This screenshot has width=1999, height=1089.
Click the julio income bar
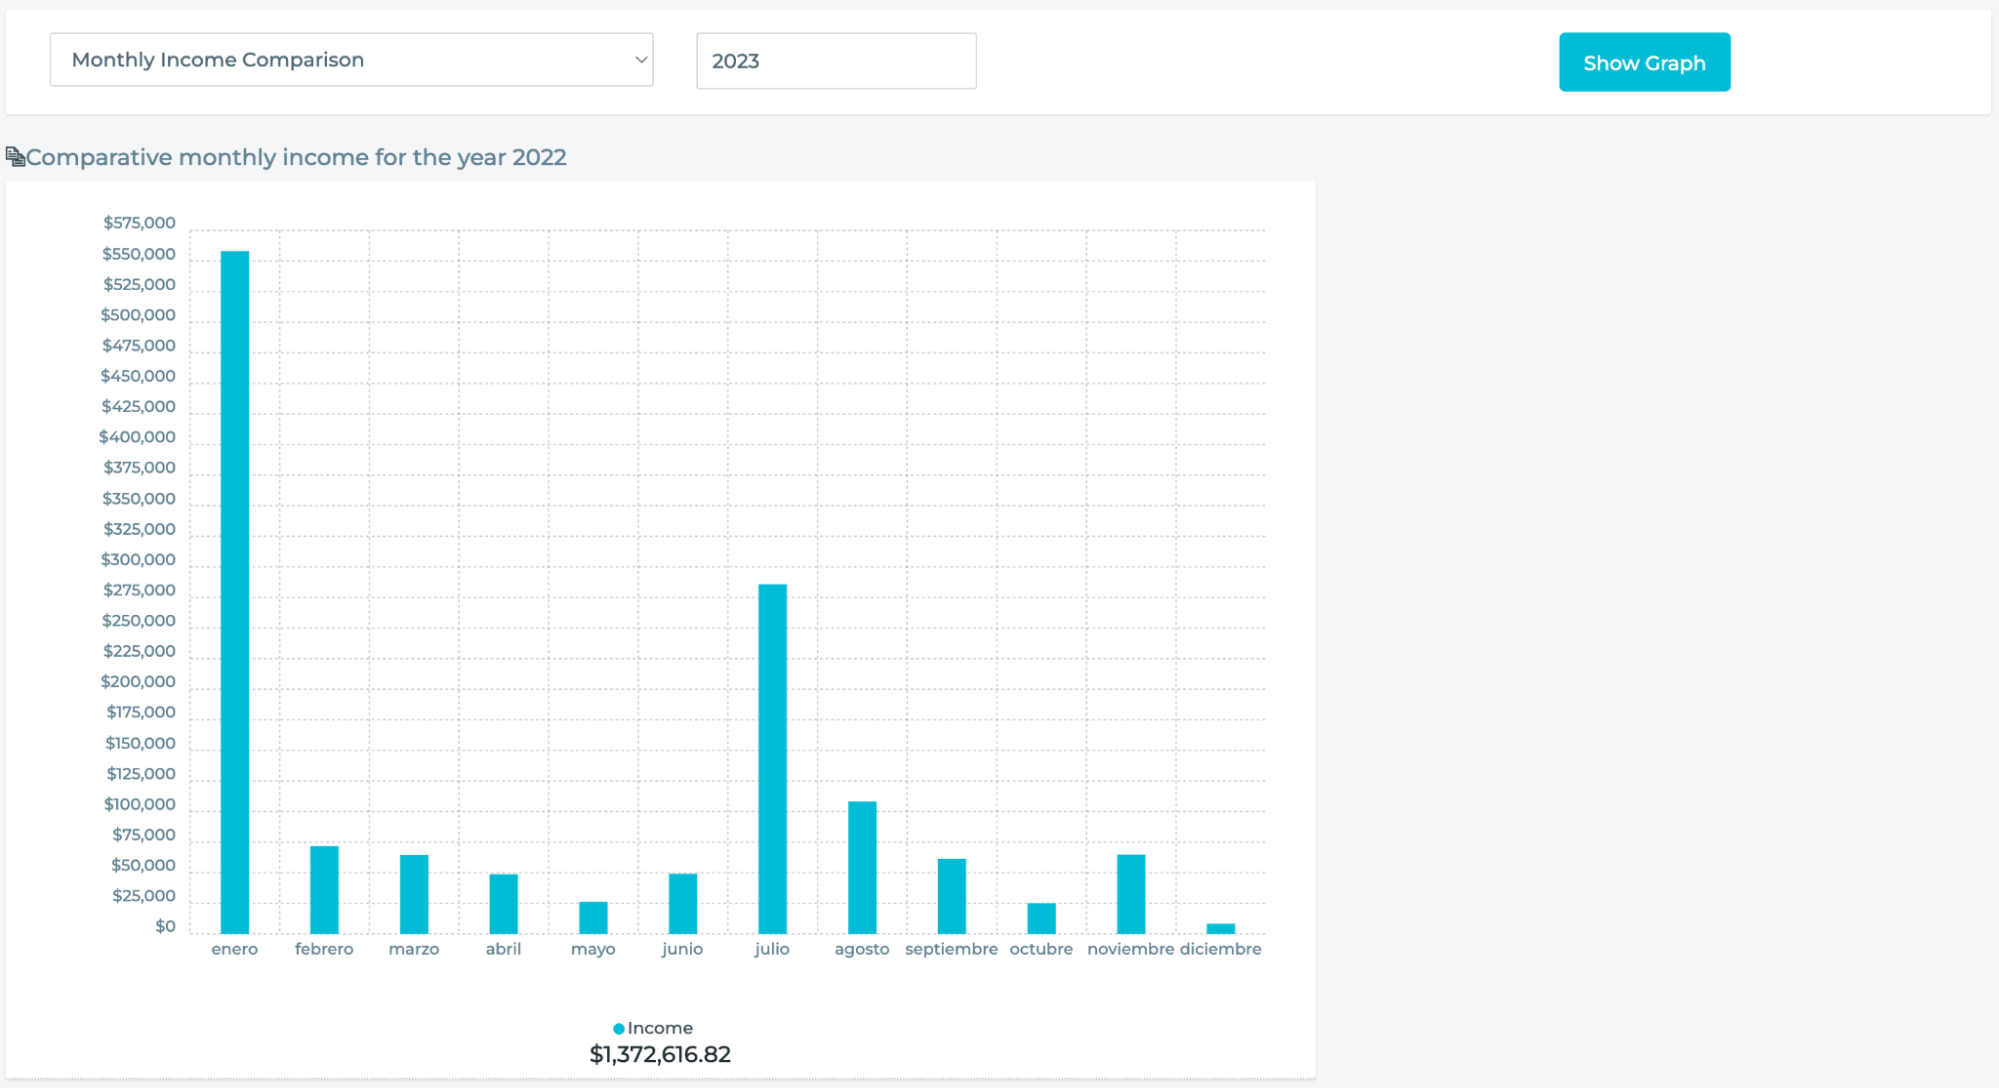tap(772, 759)
